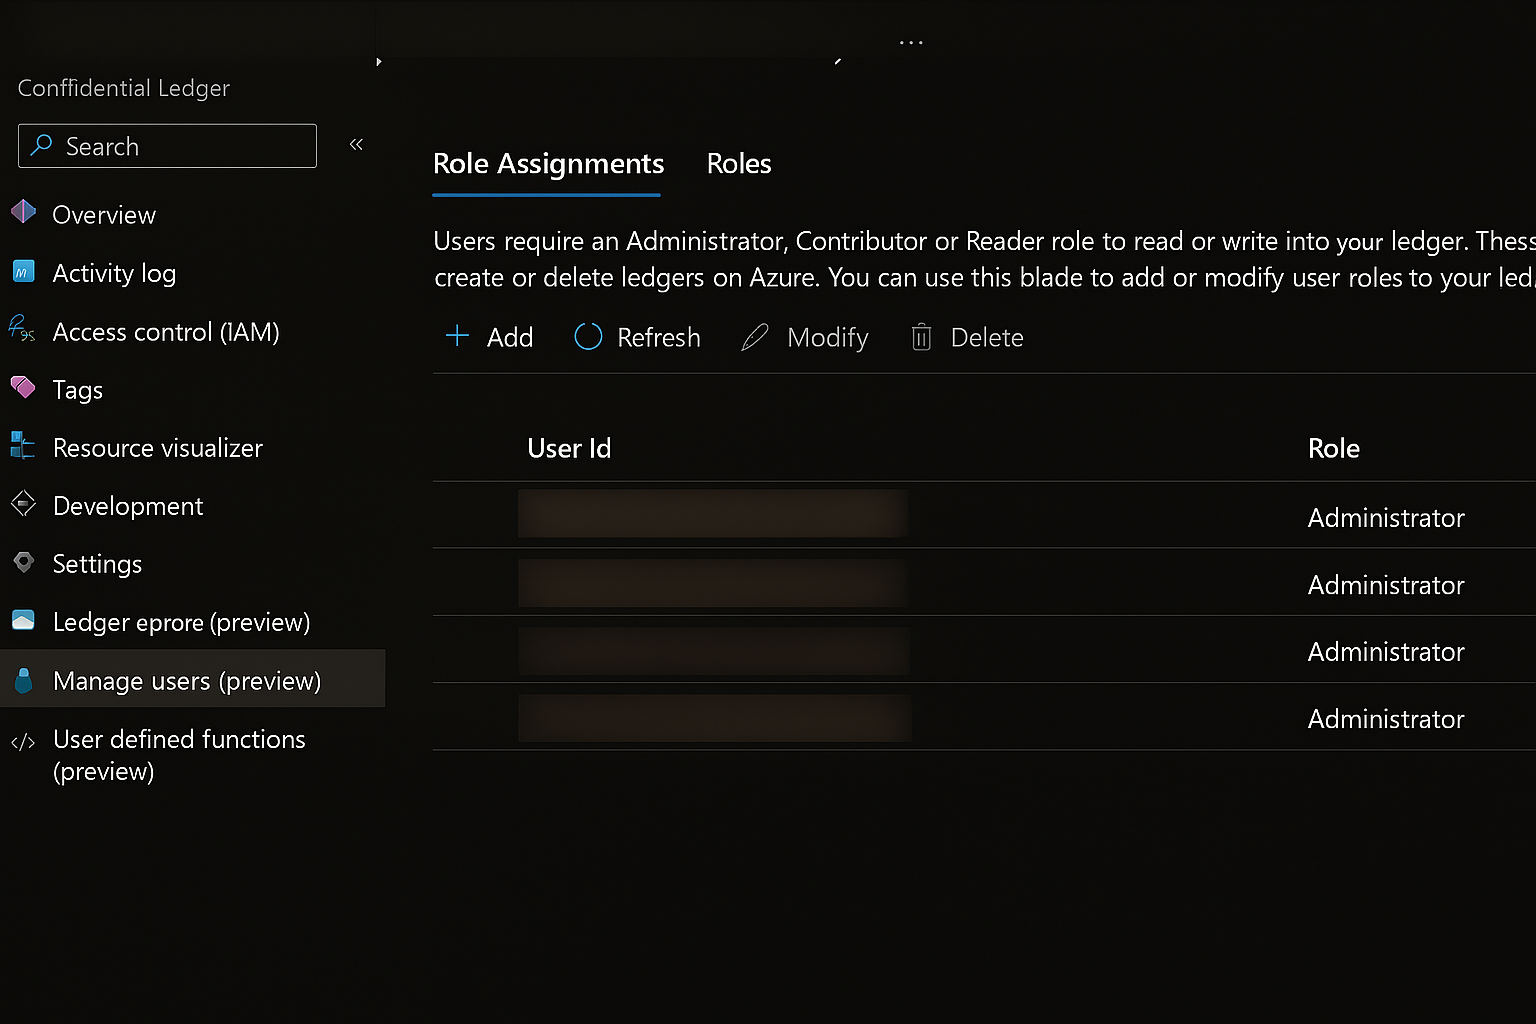Screen dimensions: 1536x1024
Task: Open Activity log via its icon
Action: tap(24, 272)
